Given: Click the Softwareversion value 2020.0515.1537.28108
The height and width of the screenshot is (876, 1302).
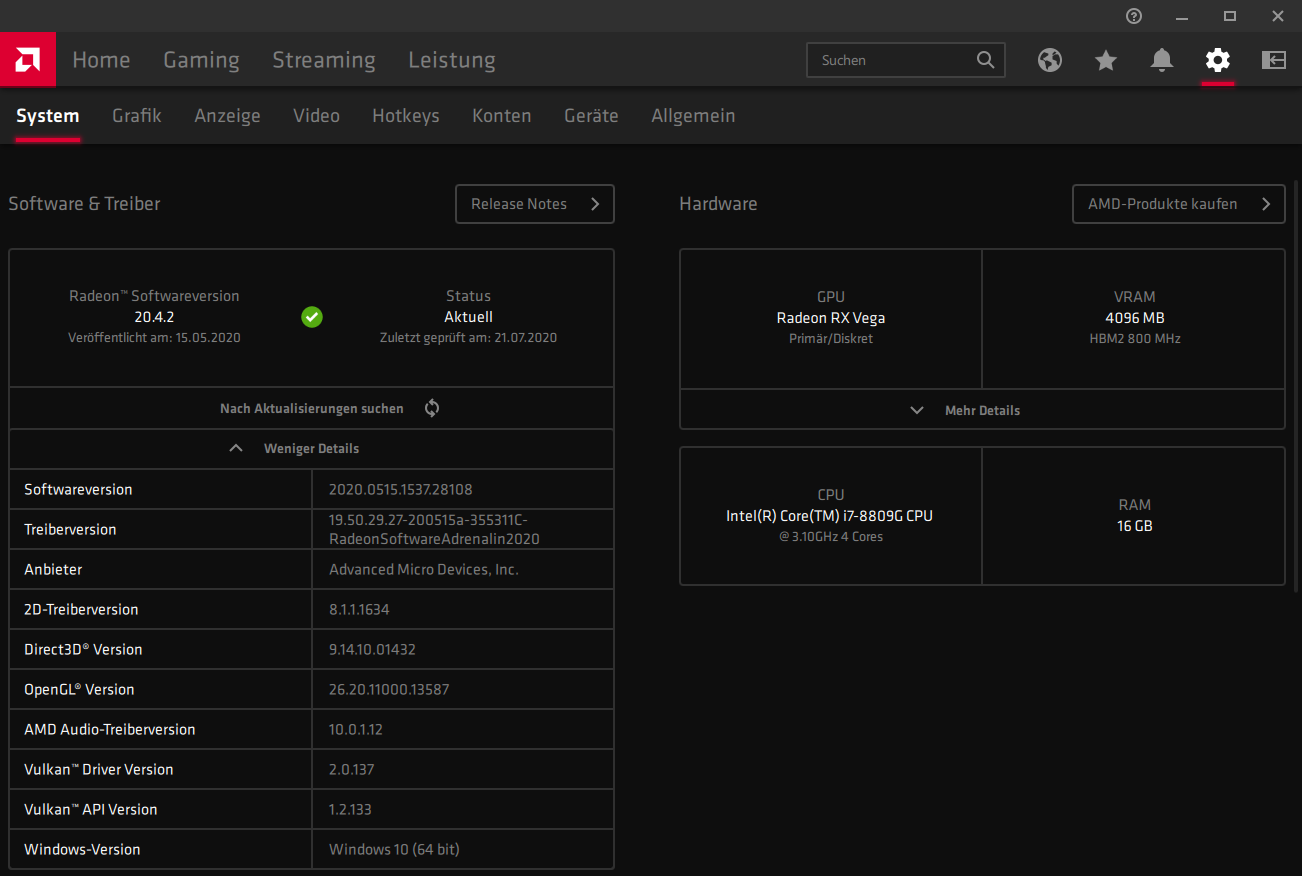Looking at the screenshot, I should pyautogui.click(x=400, y=489).
